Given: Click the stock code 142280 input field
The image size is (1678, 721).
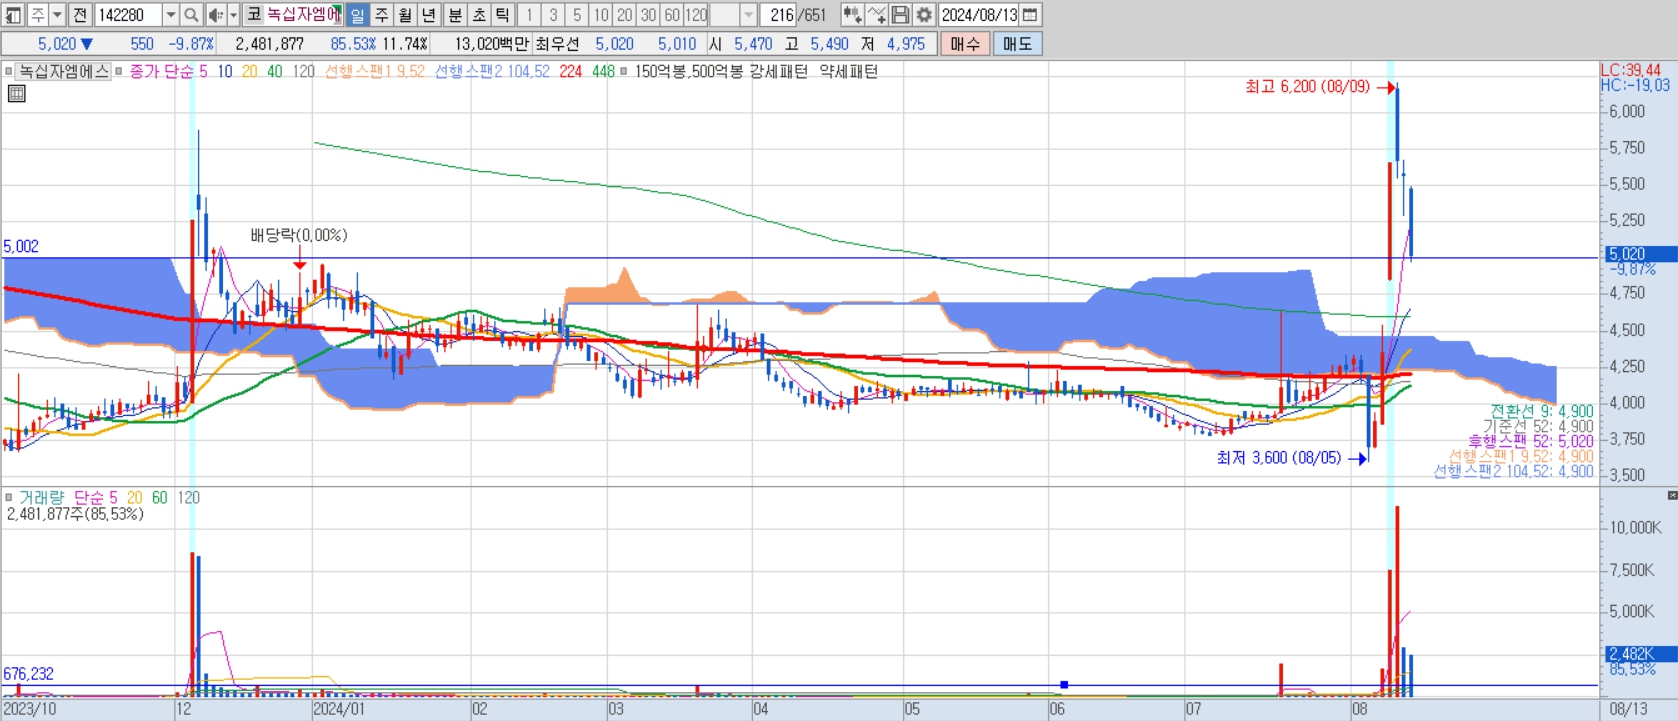Looking at the screenshot, I should (129, 15).
